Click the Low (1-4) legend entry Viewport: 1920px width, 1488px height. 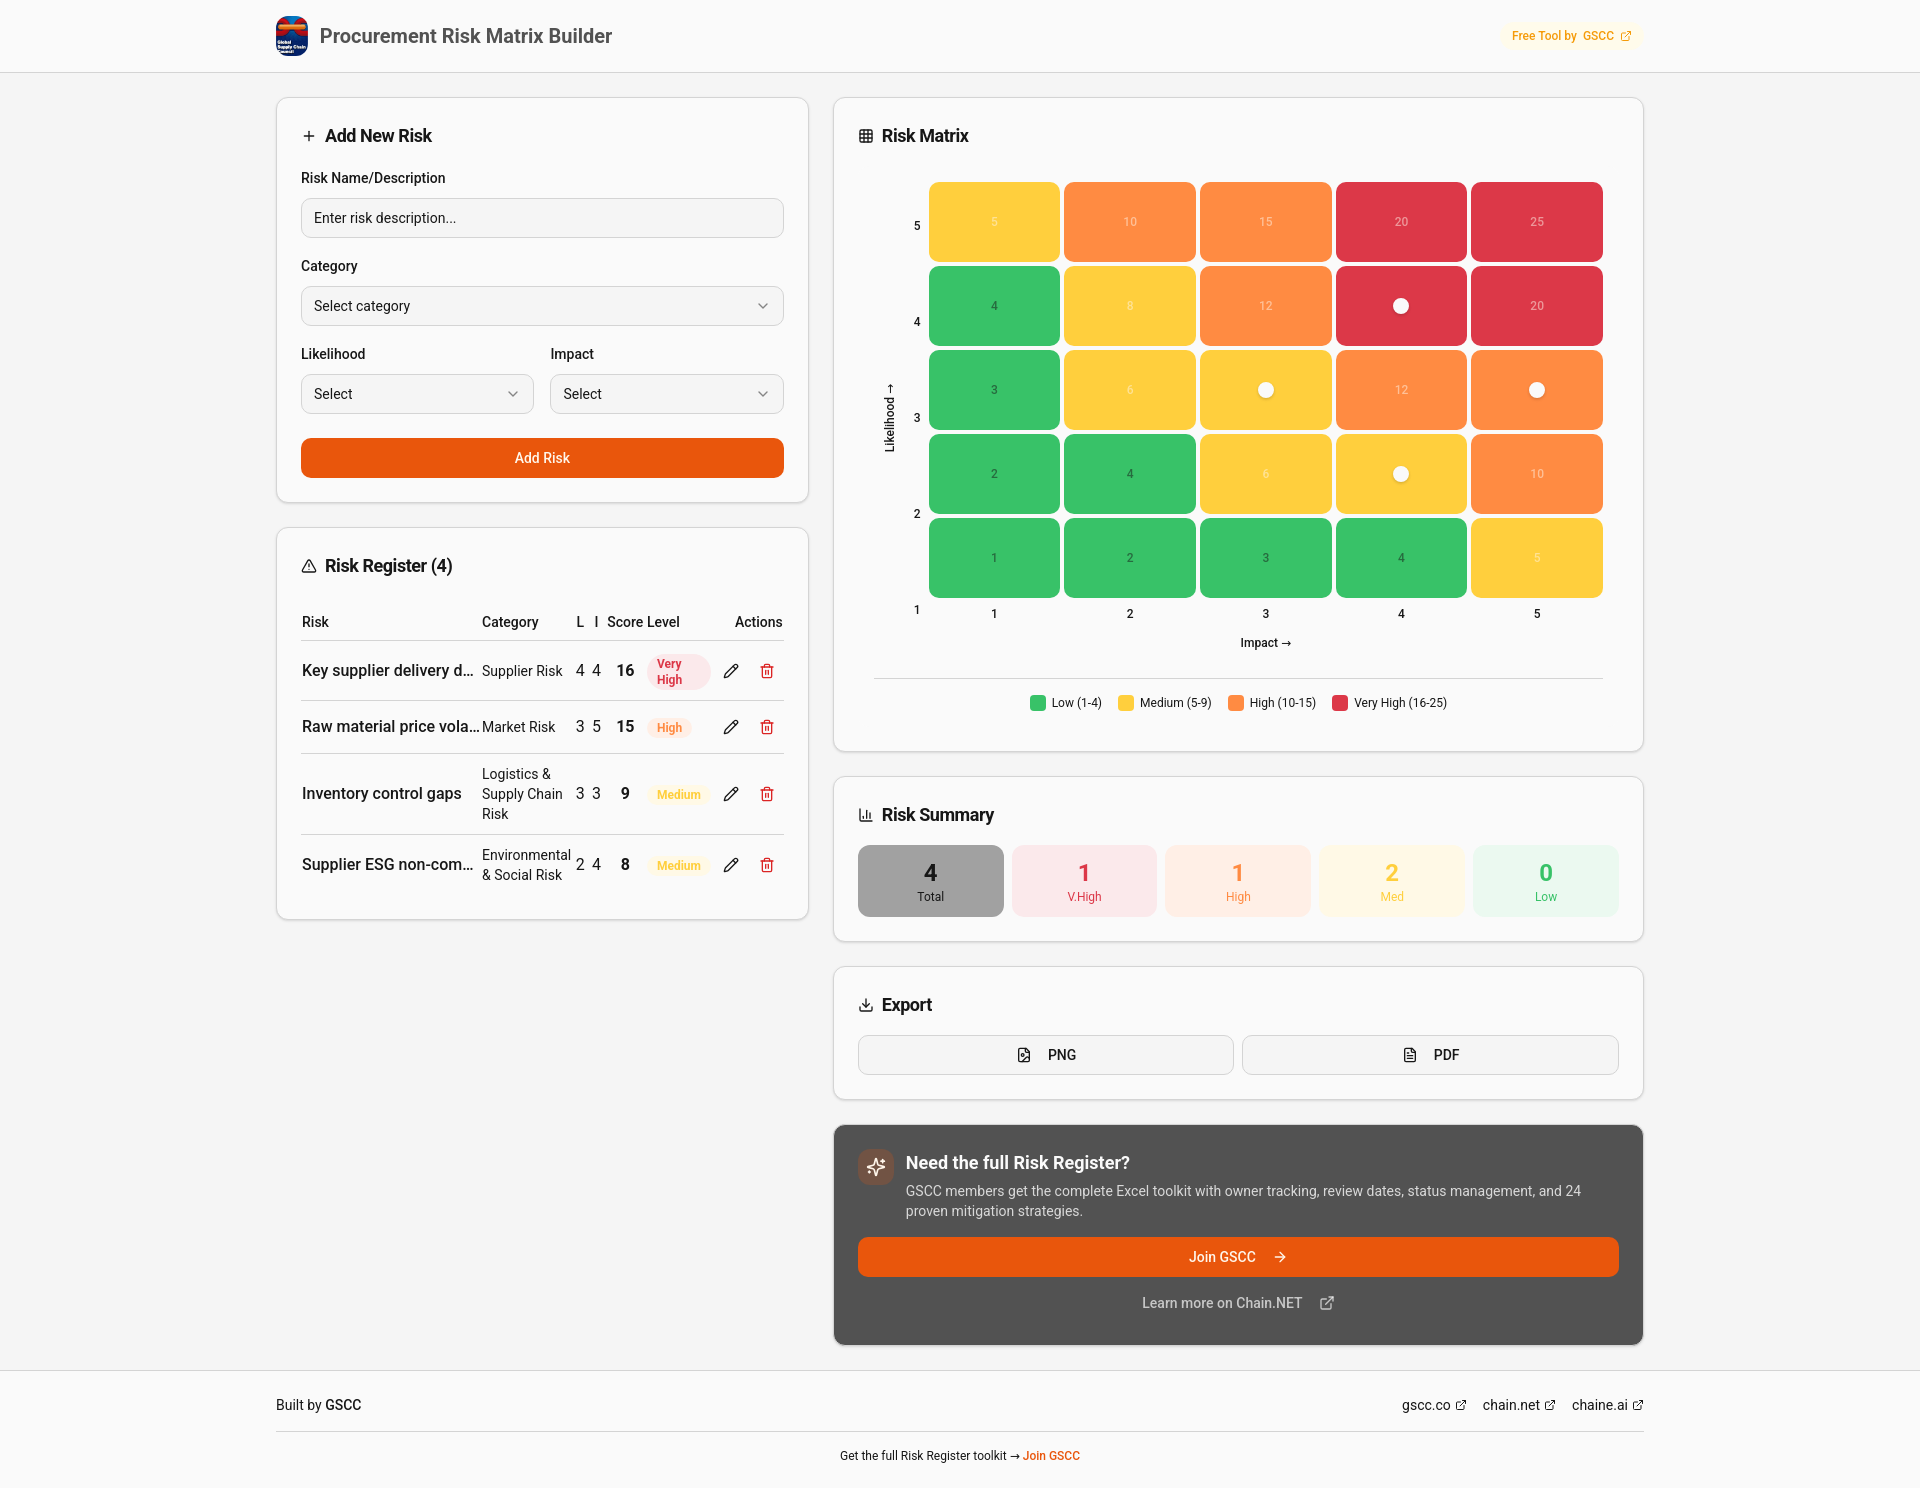click(x=1066, y=703)
